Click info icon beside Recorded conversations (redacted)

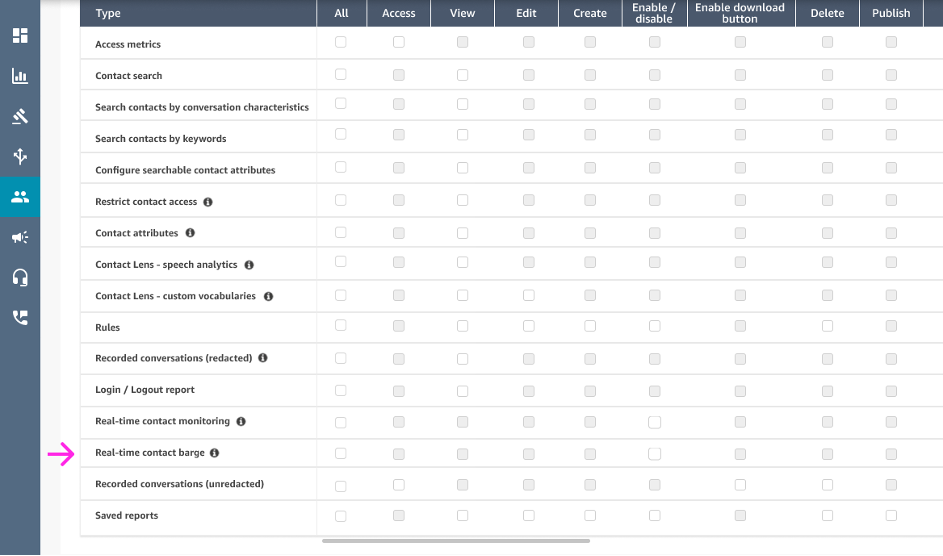tap(263, 358)
